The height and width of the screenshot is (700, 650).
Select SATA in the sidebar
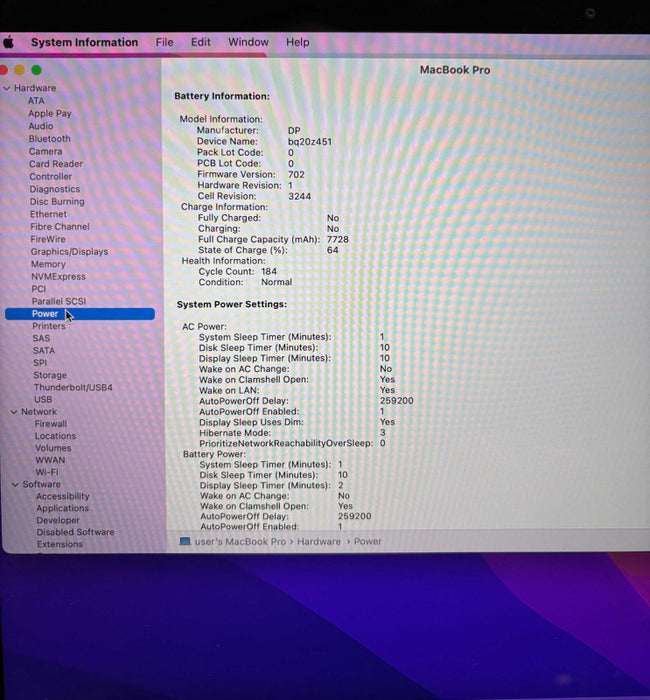point(44,350)
